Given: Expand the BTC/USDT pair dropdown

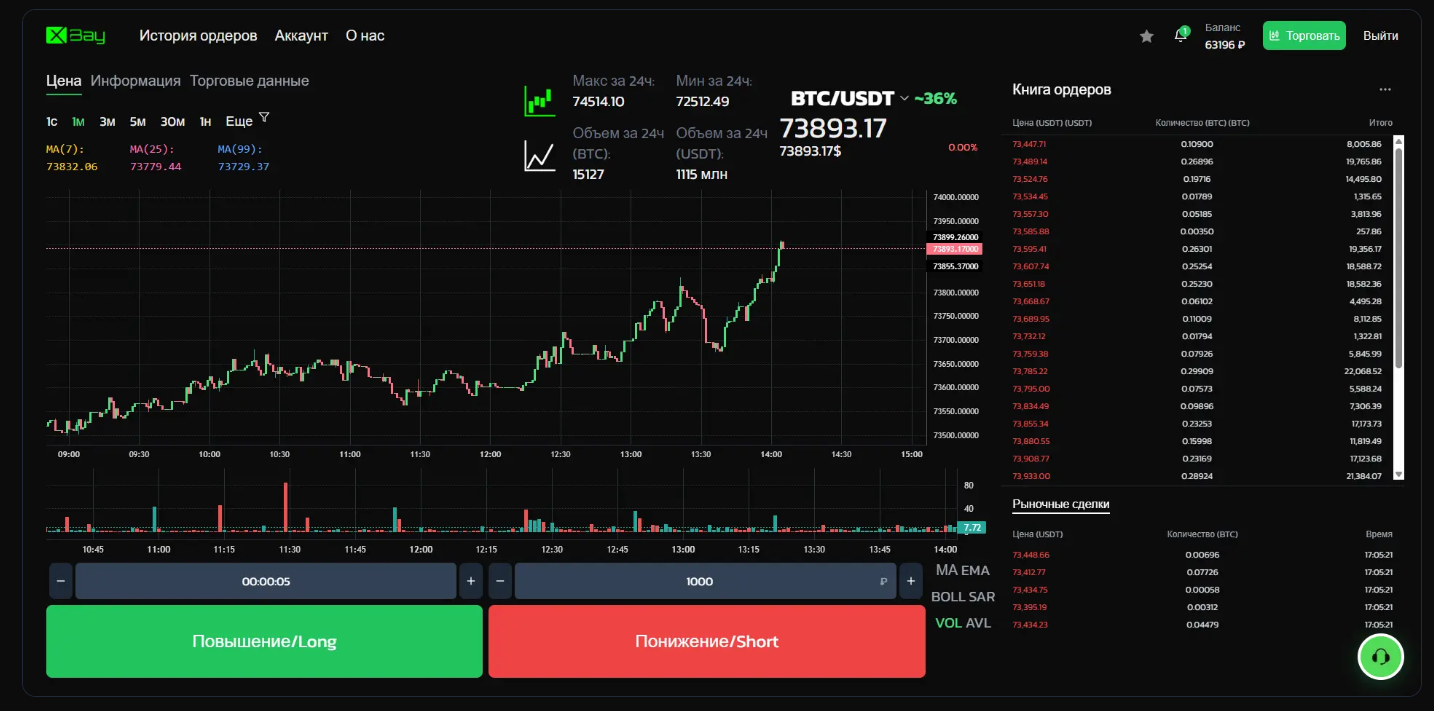Looking at the screenshot, I should pyautogui.click(x=904, y=98).
